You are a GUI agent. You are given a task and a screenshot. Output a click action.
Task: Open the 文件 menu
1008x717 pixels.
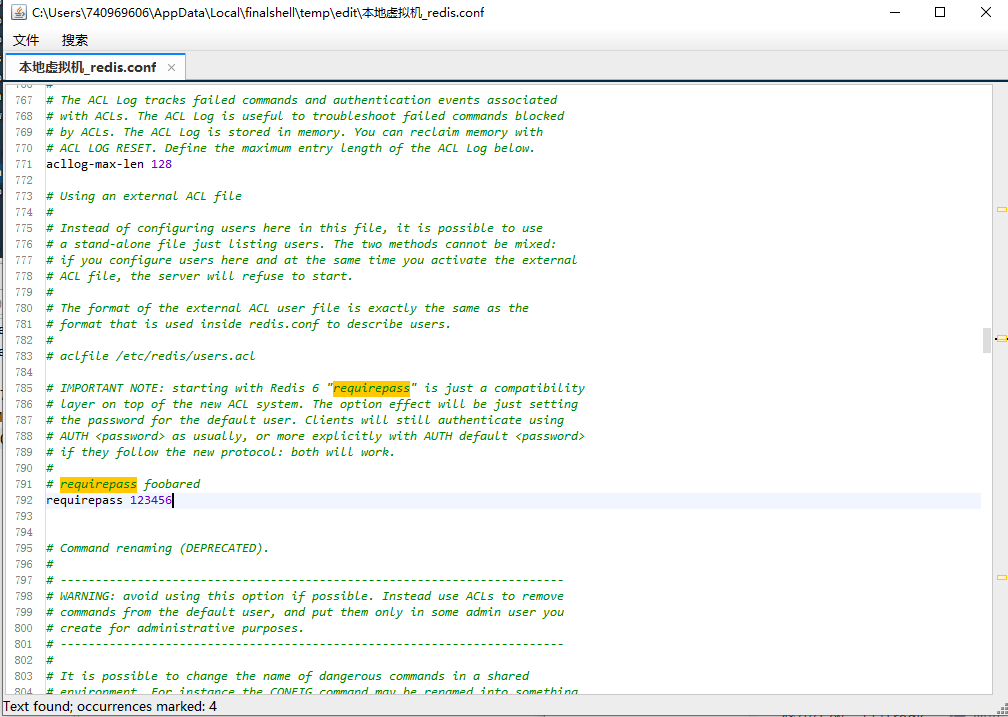pos(26,40)
